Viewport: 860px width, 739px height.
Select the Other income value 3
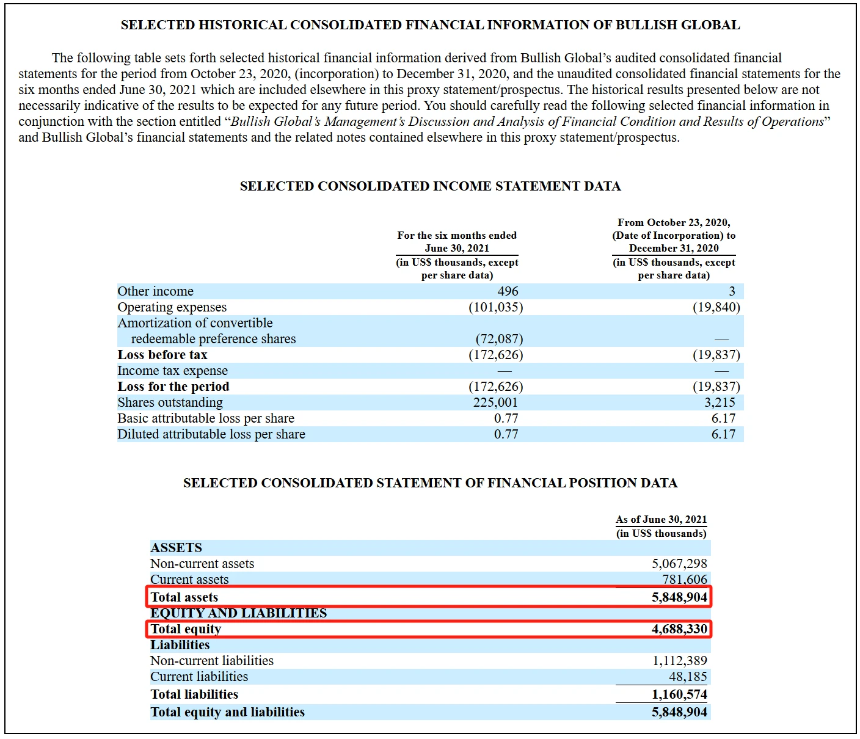(x=732, y=291)
